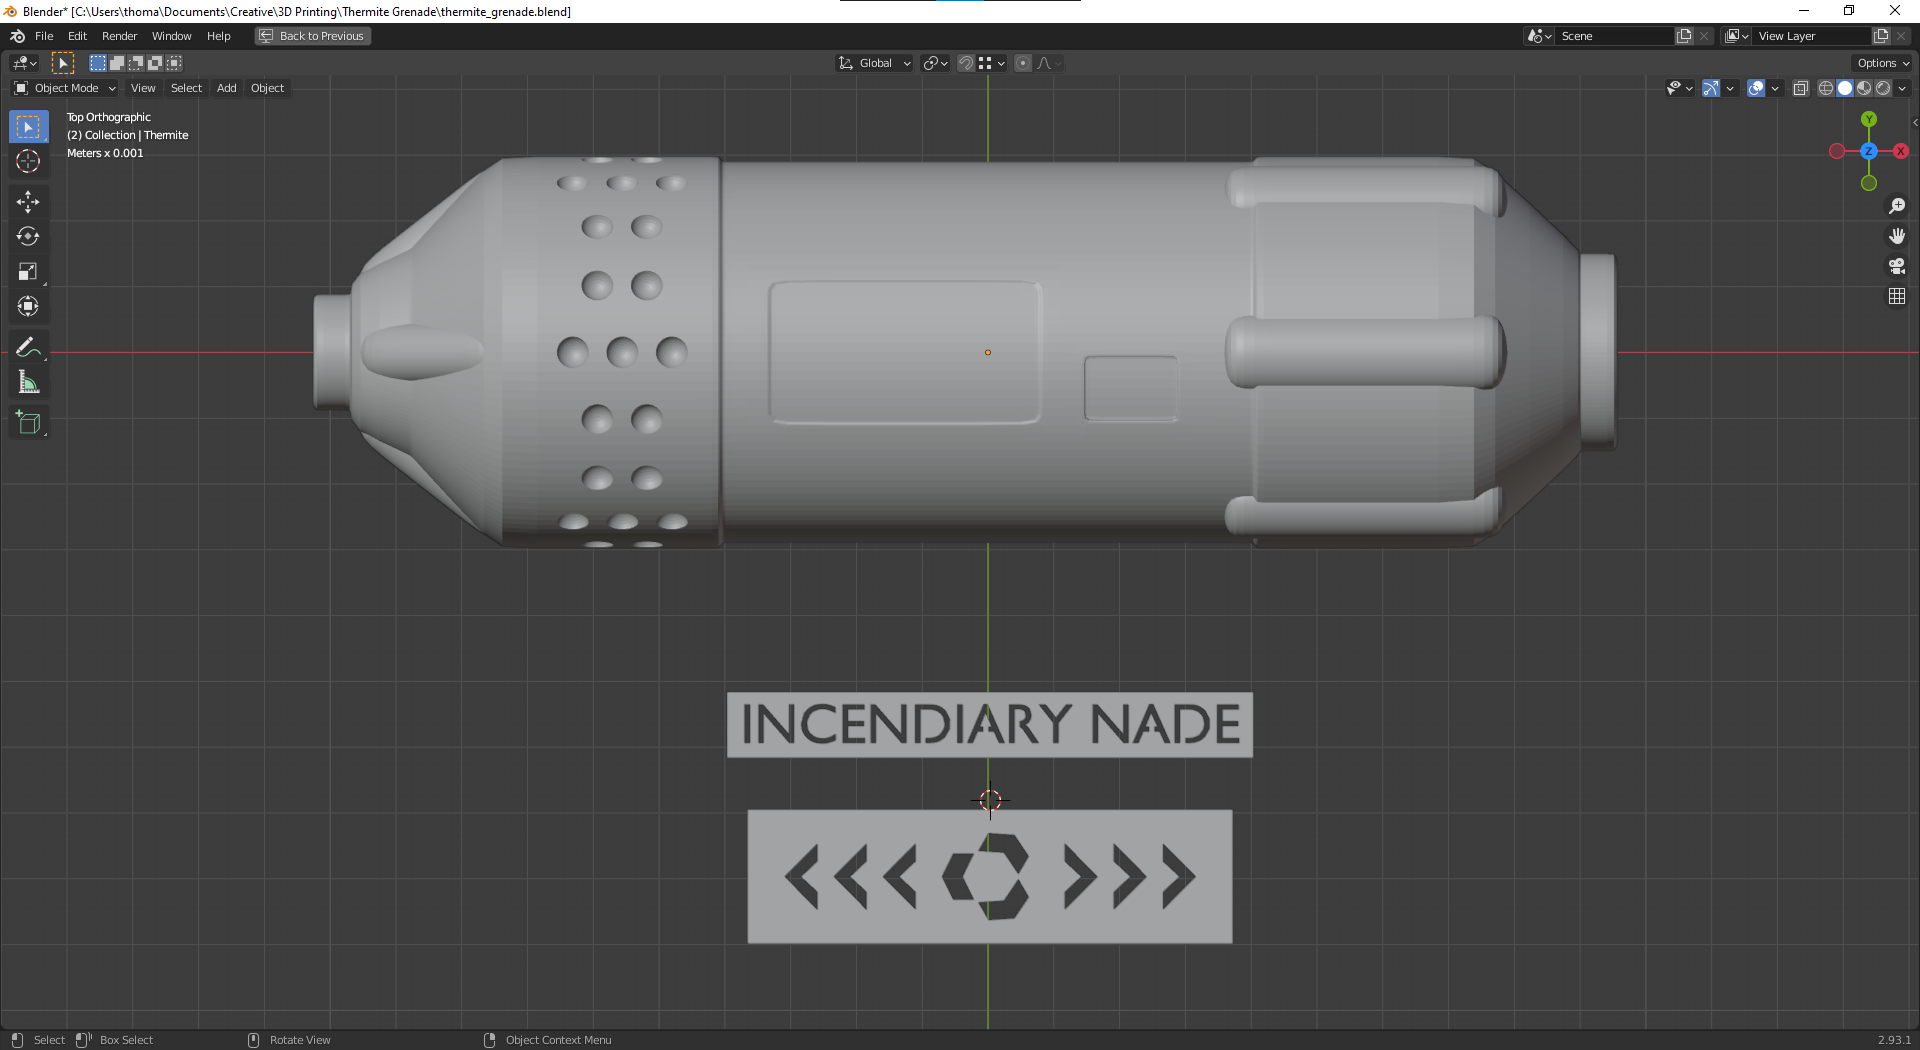Choose the Add Cube tool
This screenshot has width=1920, height=1050.
tap(28, 421)
